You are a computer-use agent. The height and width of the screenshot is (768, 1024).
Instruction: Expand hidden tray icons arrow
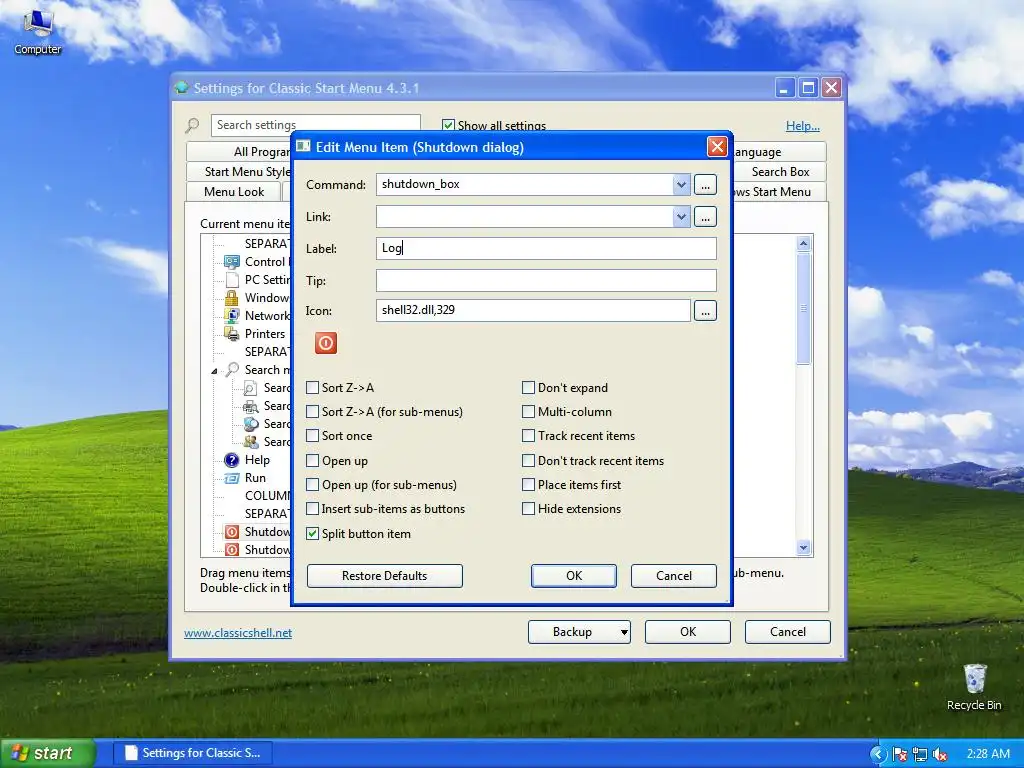pos(878,754)
